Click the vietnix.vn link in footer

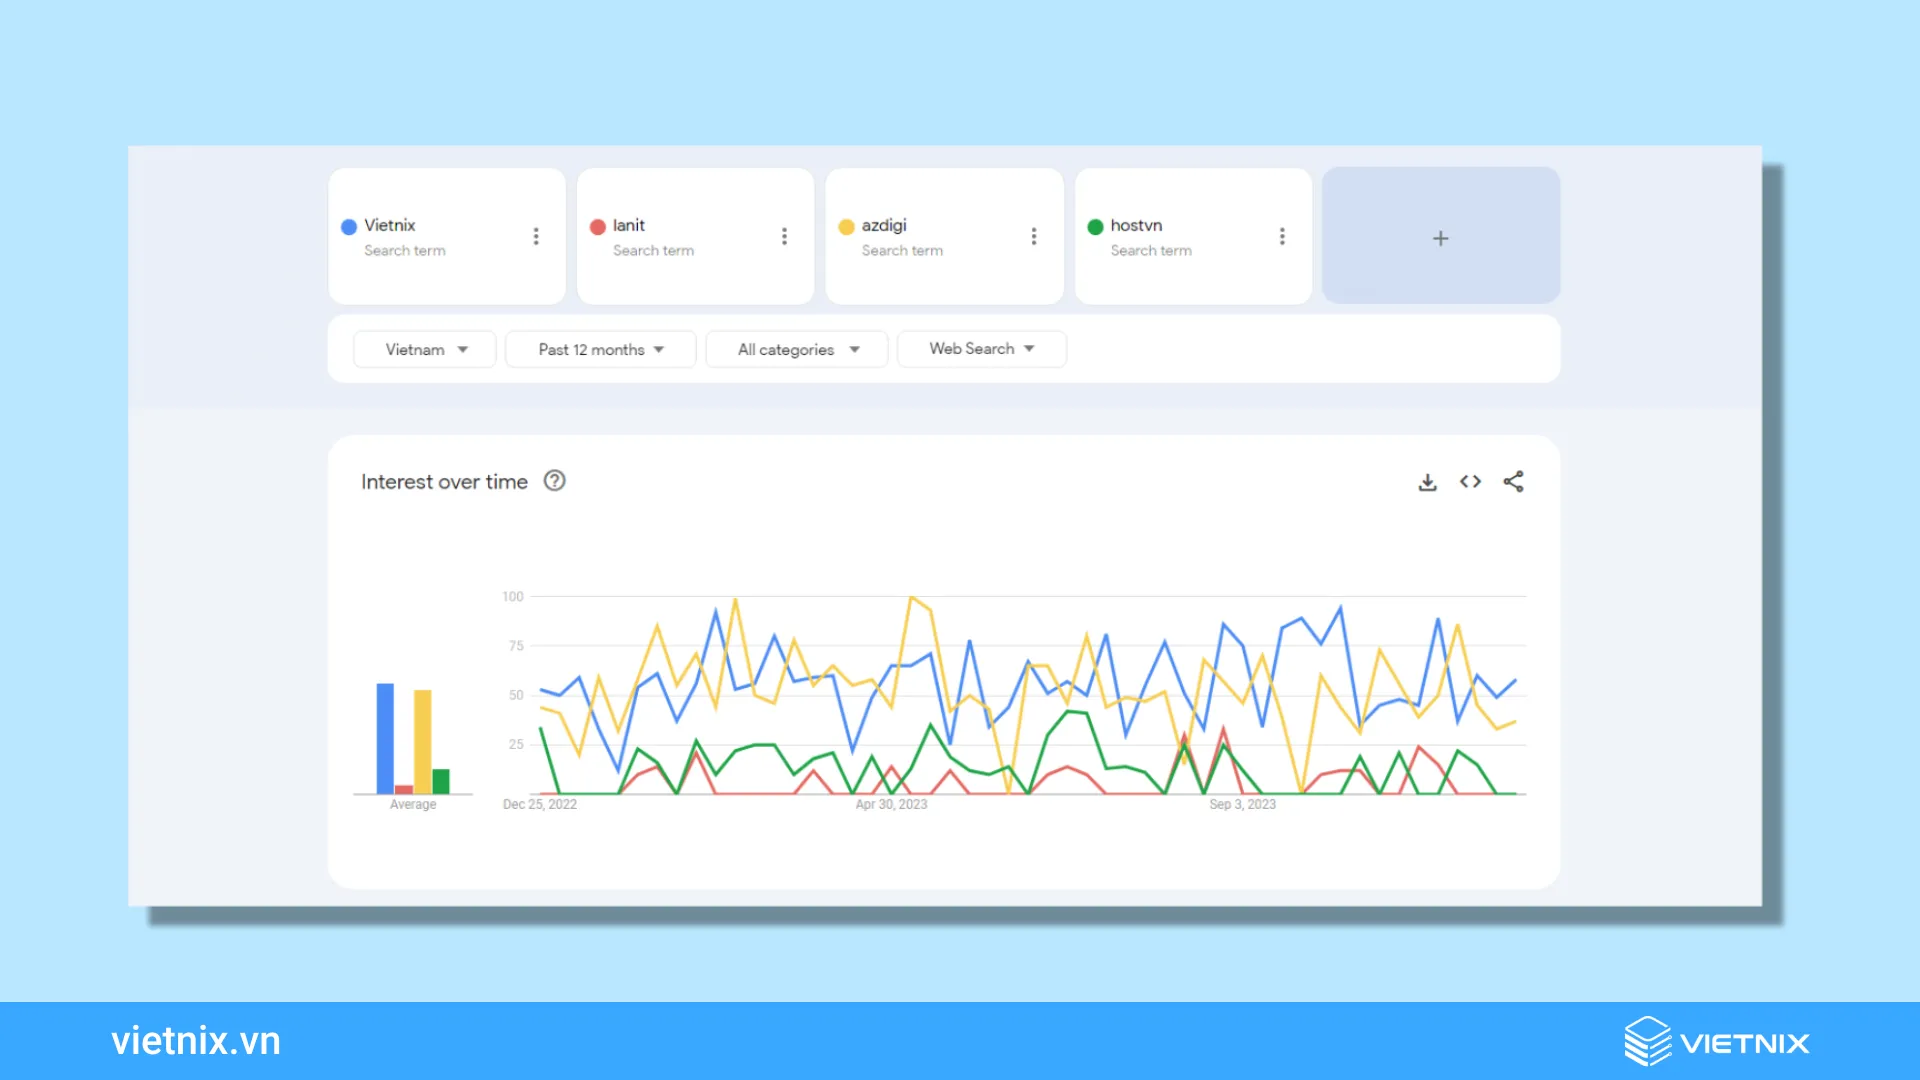pos(196,1041)
